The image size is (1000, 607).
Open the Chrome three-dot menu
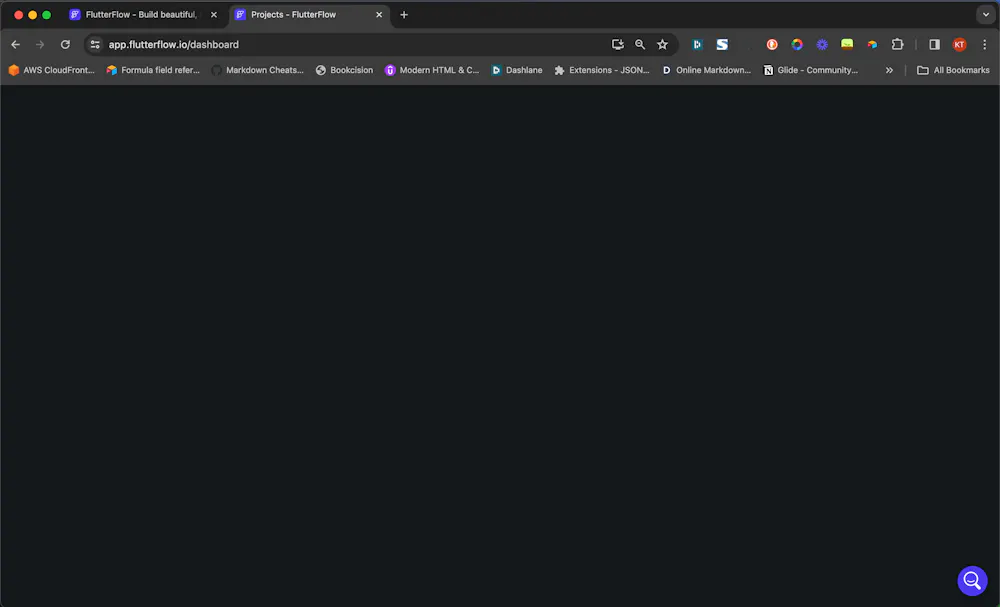[x=985, y=45]
